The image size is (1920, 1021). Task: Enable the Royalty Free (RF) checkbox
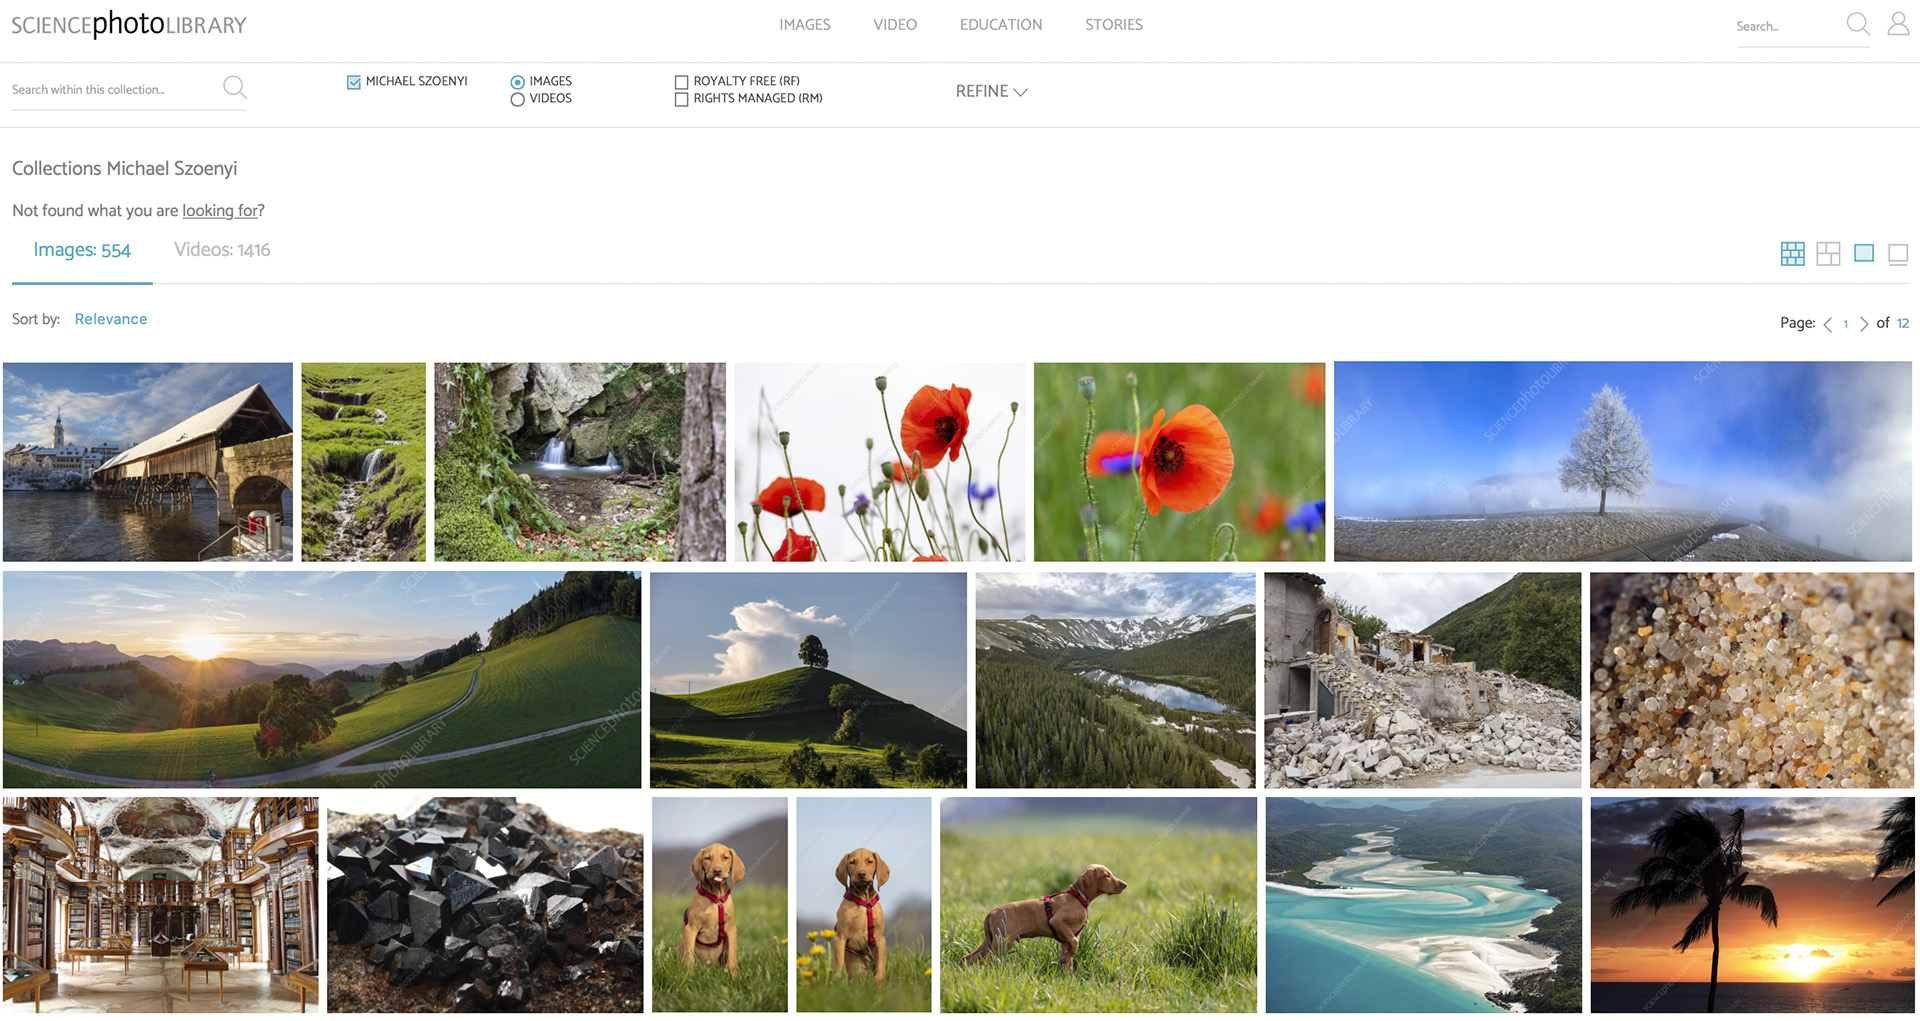pos(681,82)
